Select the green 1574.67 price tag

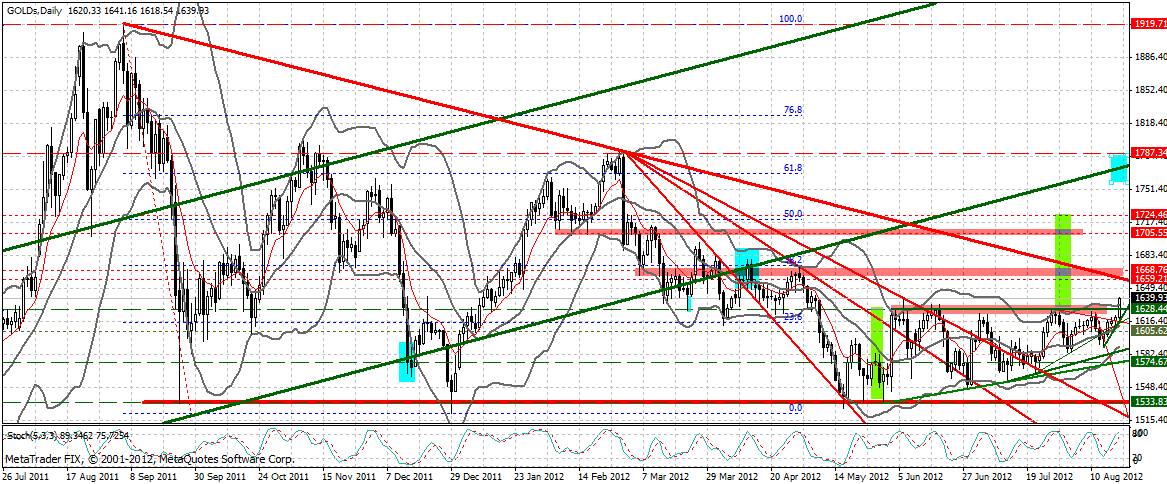[1148, 361]
